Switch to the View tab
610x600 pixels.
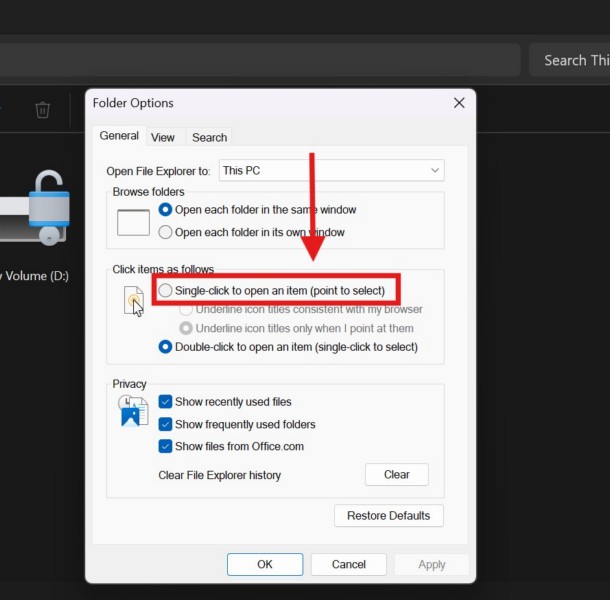tap(163, 137)
